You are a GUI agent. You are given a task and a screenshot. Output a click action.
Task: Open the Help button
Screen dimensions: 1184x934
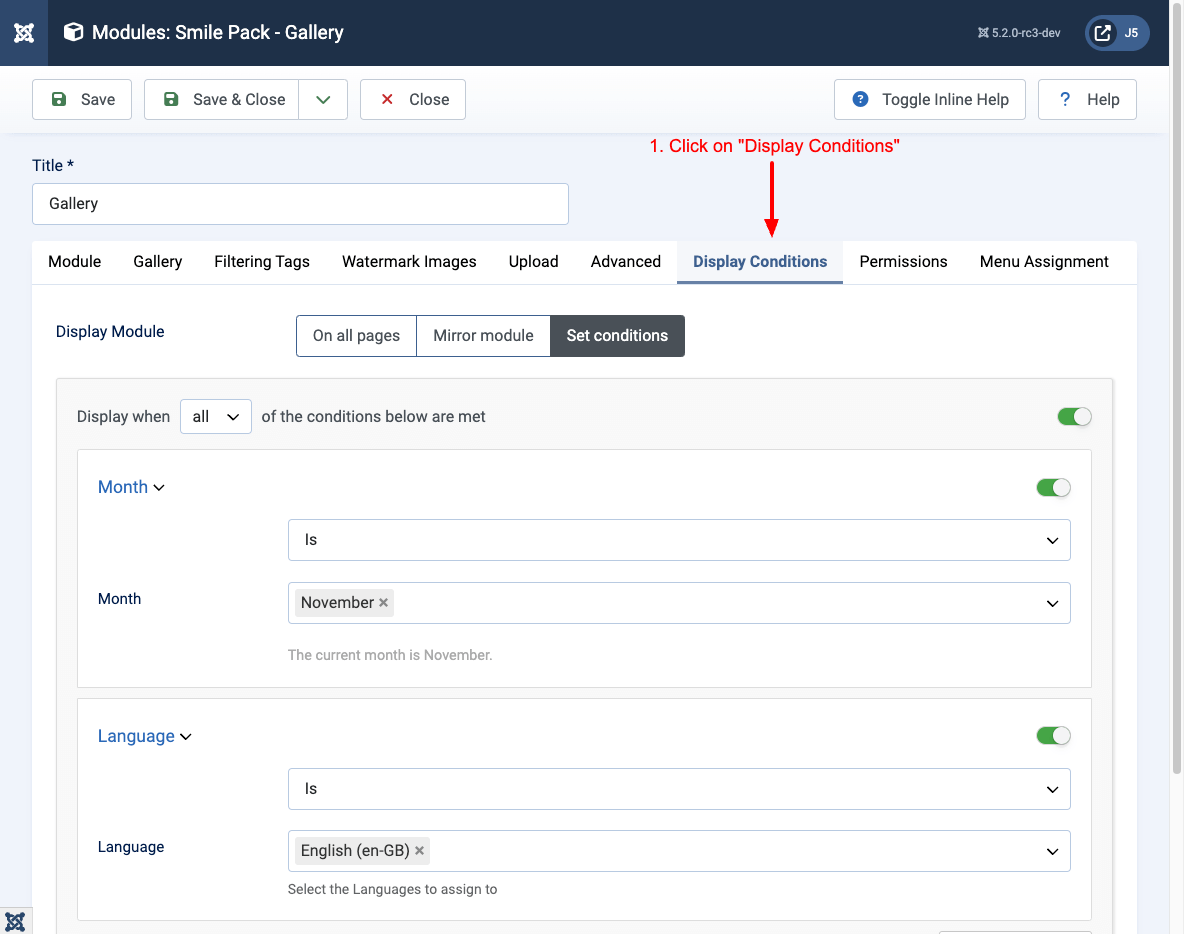click(1087, 100)
